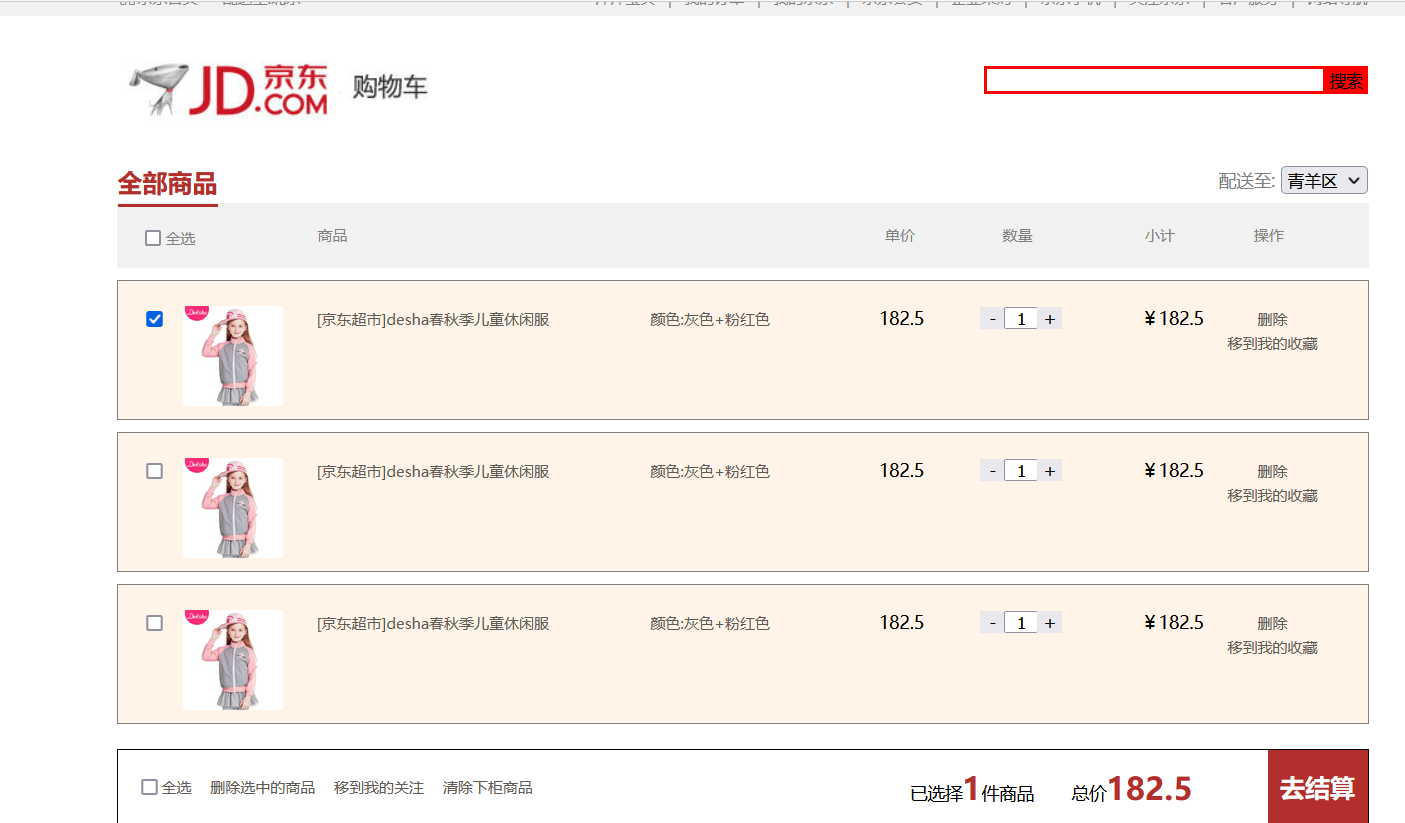This screenshot has height=823, width=1405.
Task: Click 删除 on the third product row
Action: (1272, 624)
